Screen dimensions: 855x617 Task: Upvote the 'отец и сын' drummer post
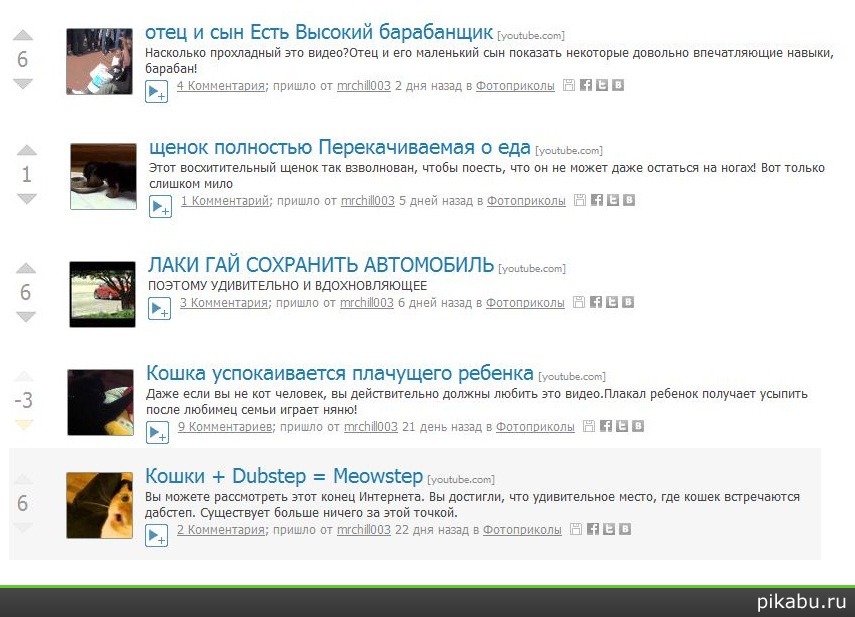[23, 36]
